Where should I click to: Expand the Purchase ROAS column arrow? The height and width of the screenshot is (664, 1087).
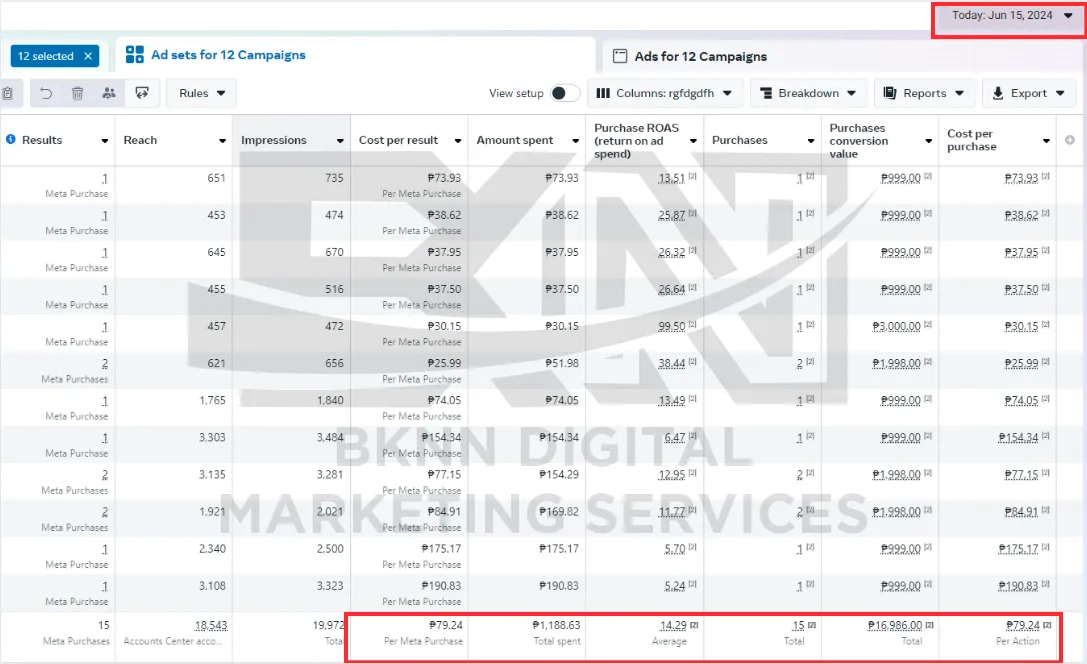coord(693,141)
